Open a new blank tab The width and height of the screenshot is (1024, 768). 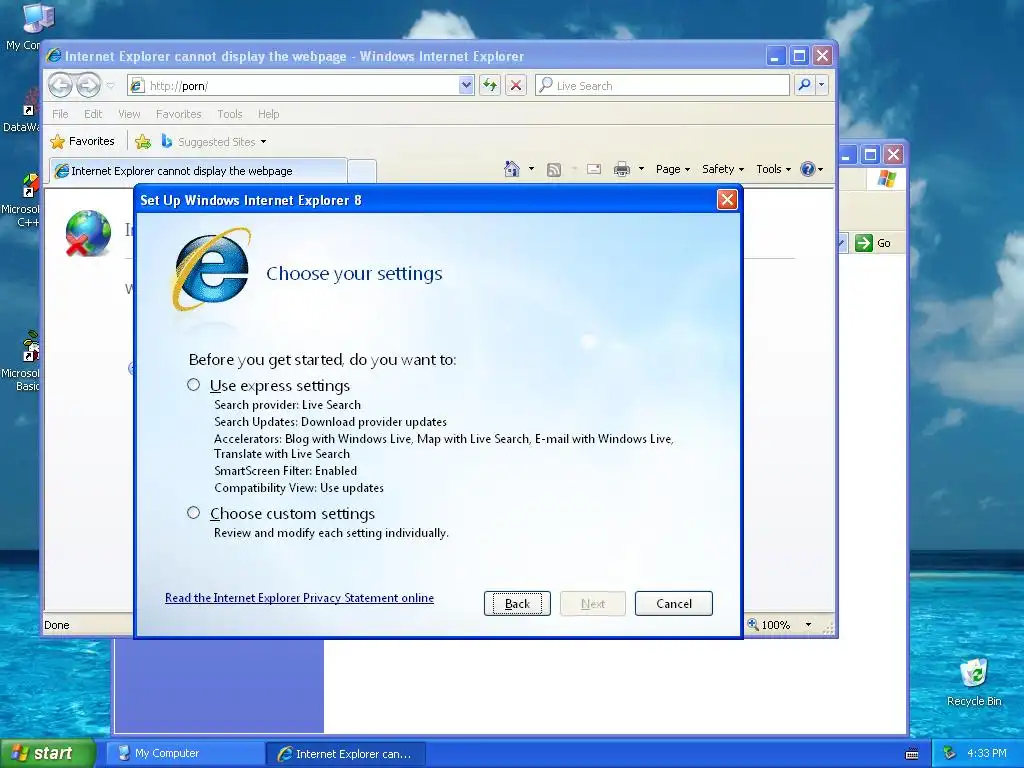tap(362, 171)
